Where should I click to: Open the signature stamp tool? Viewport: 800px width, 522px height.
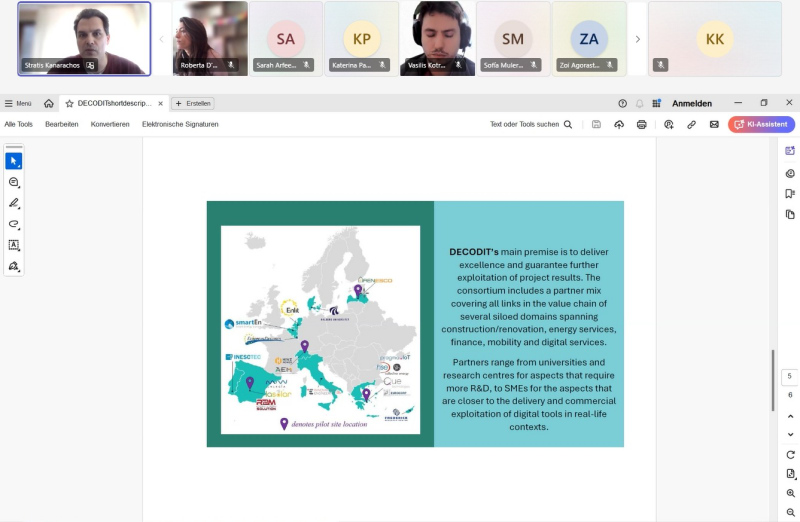click(x=14, y=266)
